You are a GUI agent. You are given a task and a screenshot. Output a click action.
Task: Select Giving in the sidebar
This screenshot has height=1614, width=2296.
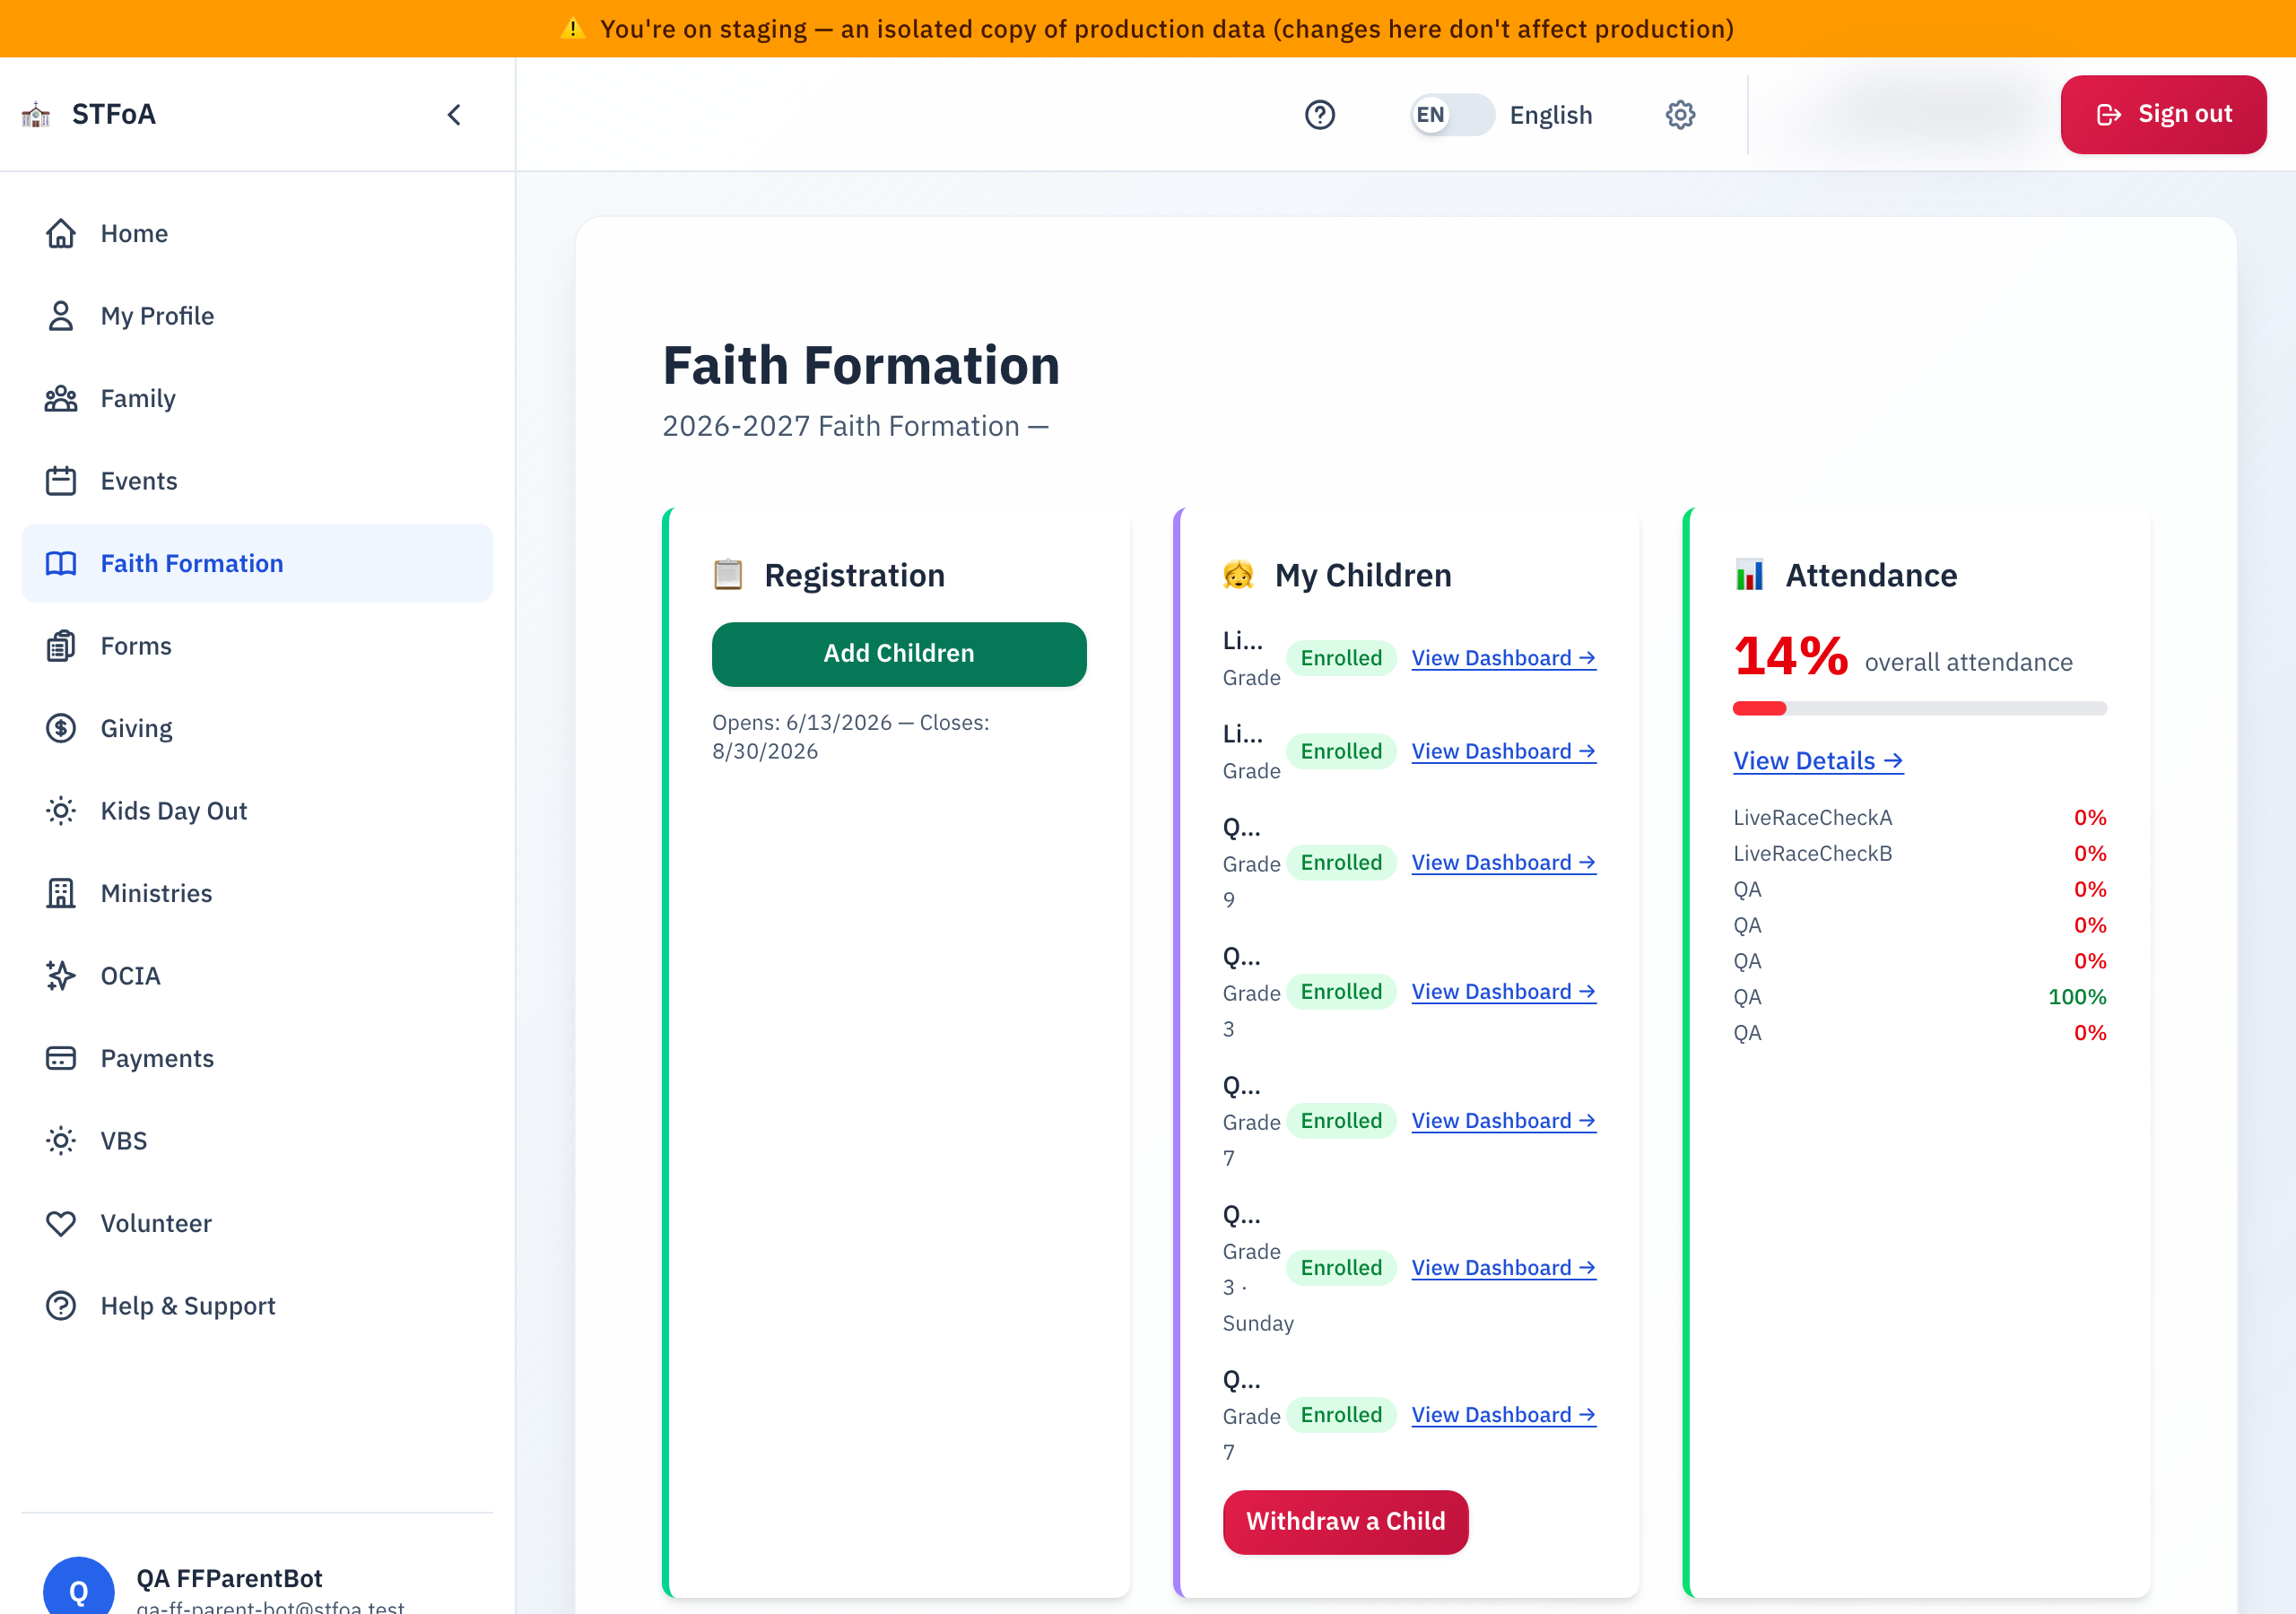tap(257, 728)
